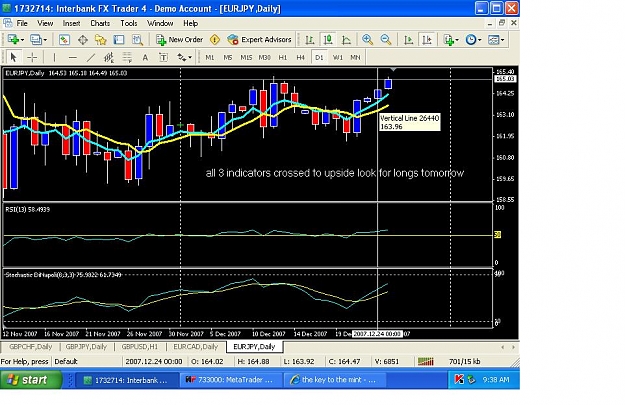Switch to the GBPJPY,Daily chart tab
Image resolution: width=625 pixels, height=405 pixels.
[x=86, y=347]
